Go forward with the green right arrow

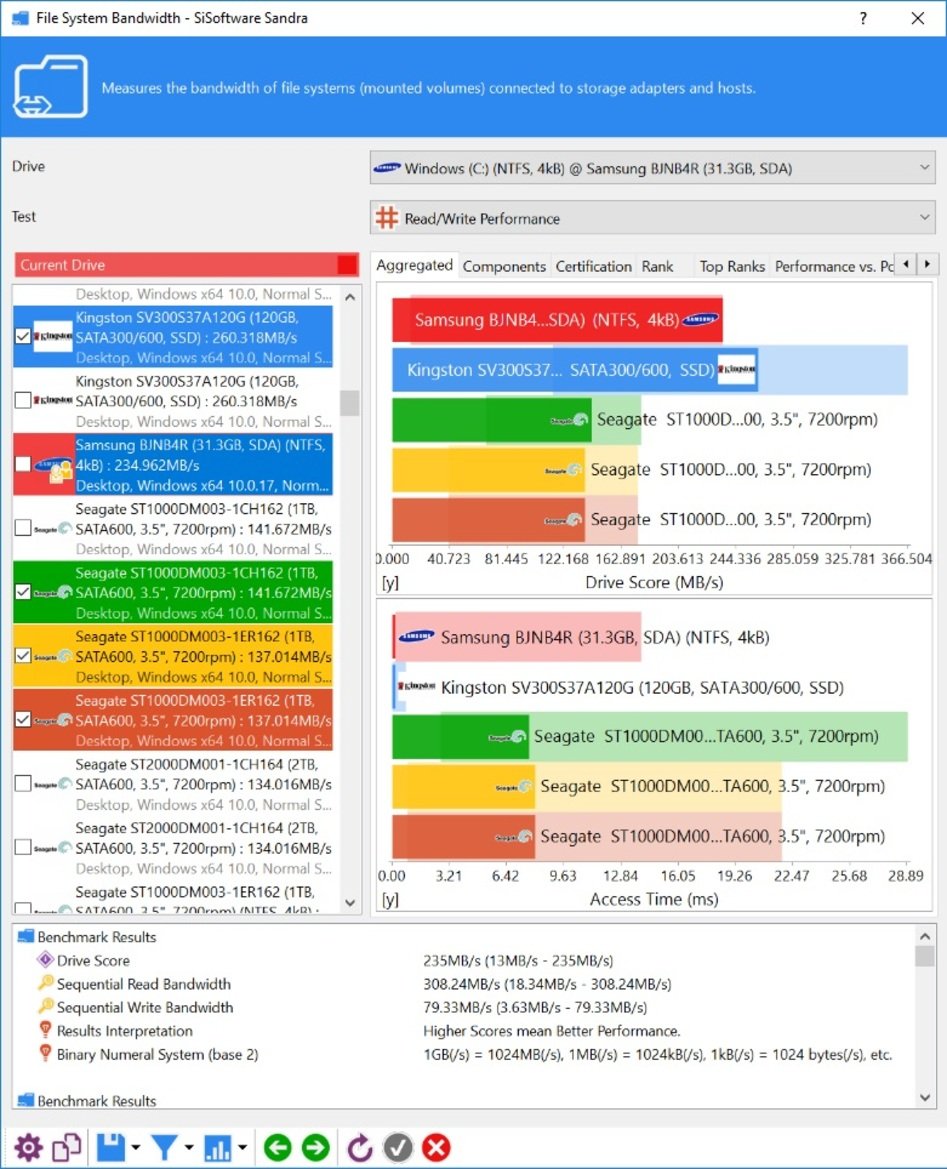tap(315, 1147)
